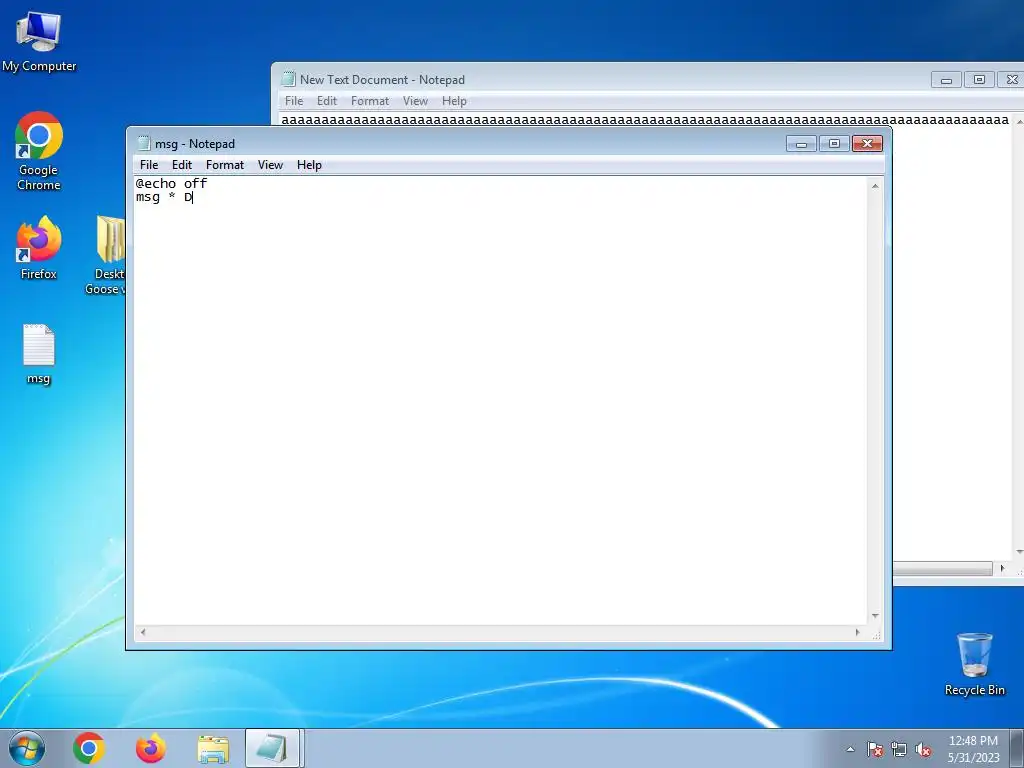Show hidden tray icons arrow
The image size is (1024, 768).
850,749
